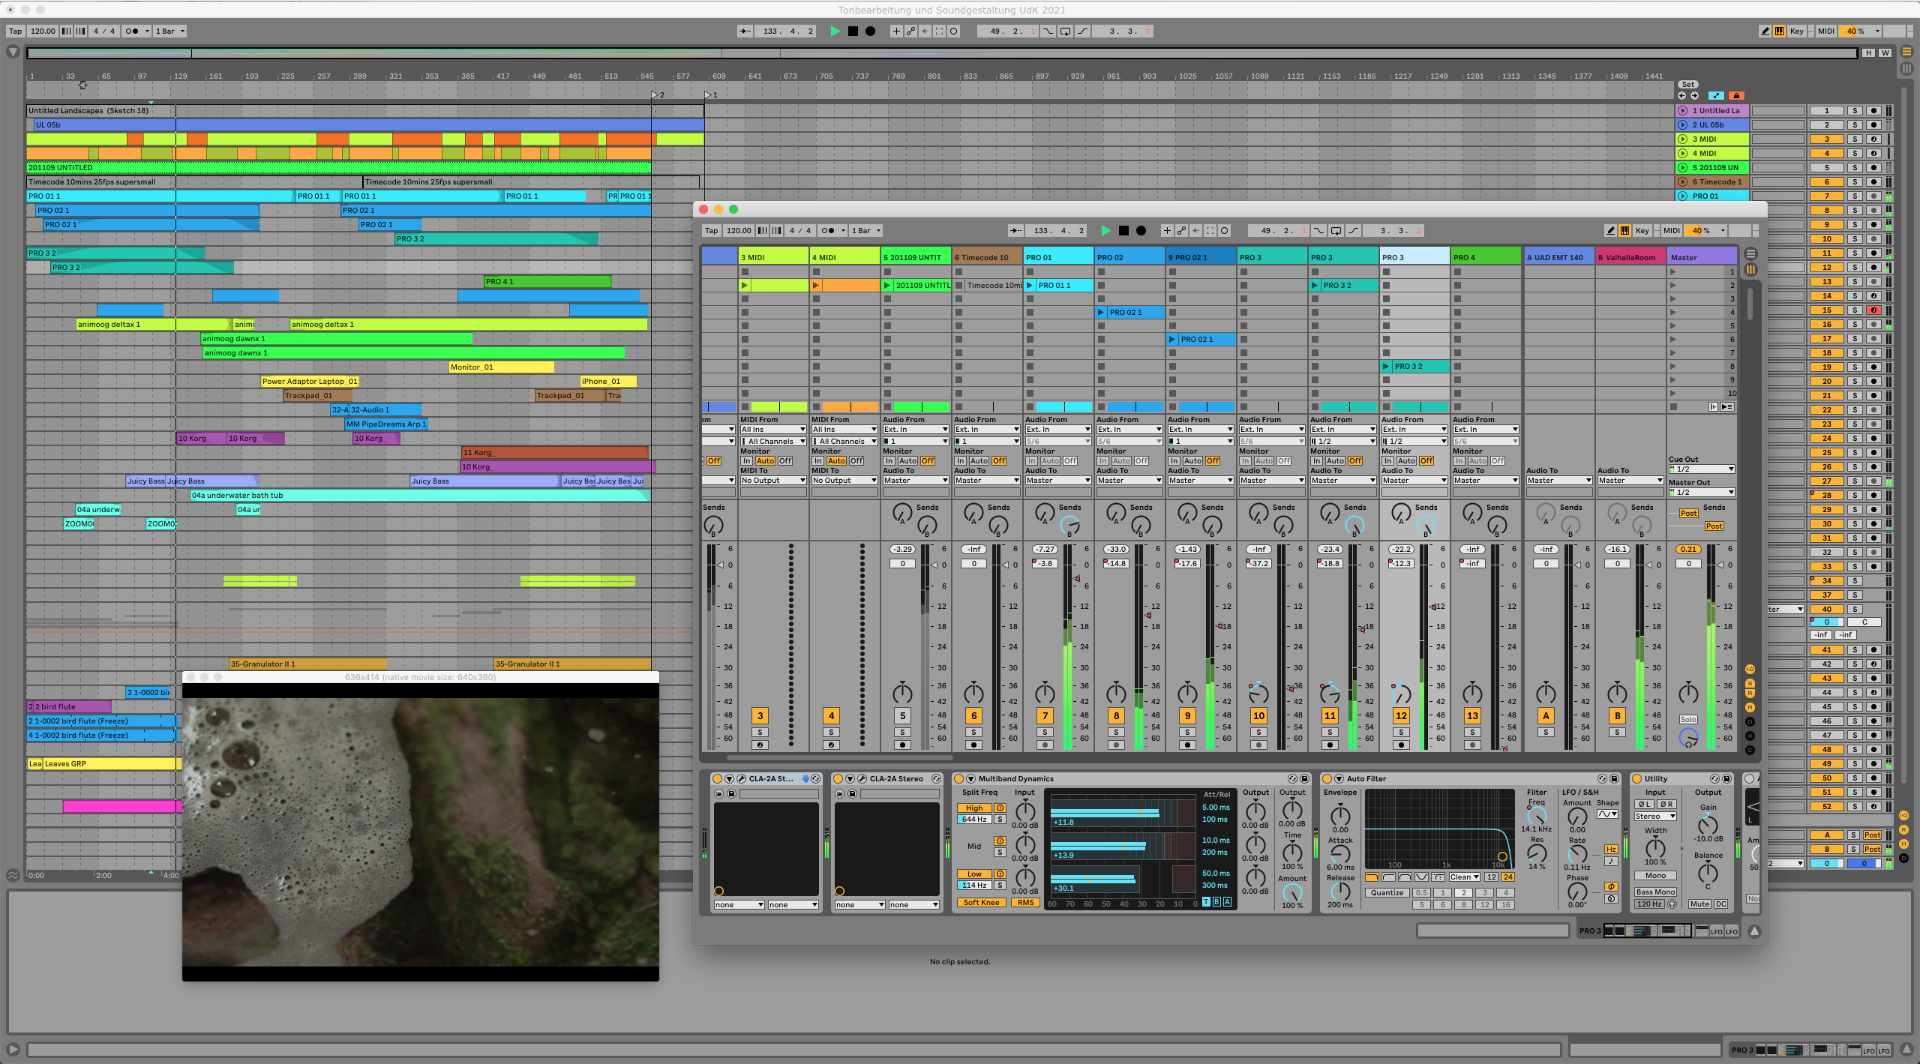Viewport: 1920px width, 1064px height.
Task: Toggle the metronome in the main window
Action: [x=132, y=31]
